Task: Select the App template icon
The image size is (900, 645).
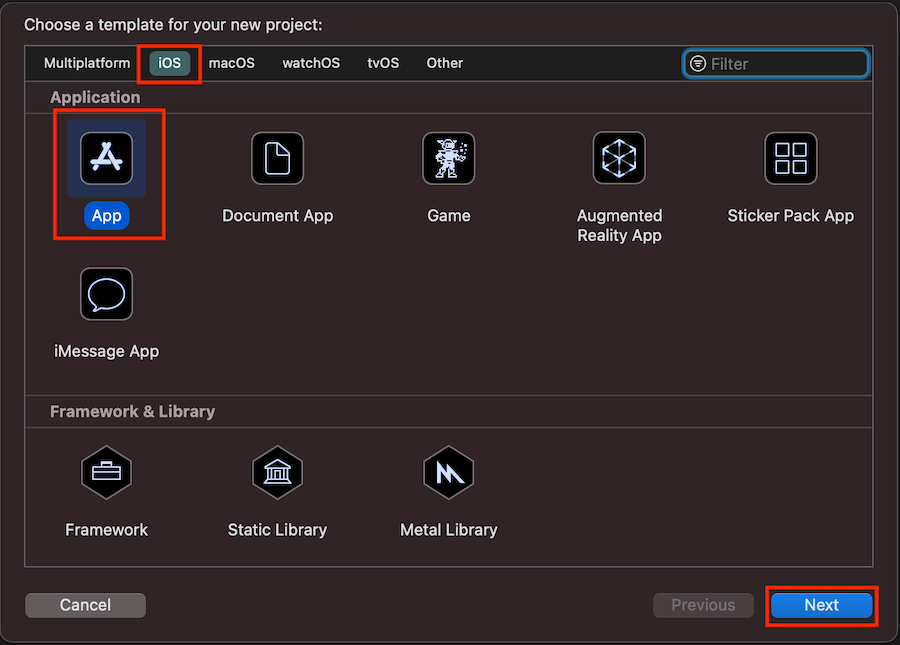Action: (x=106, y=158)
